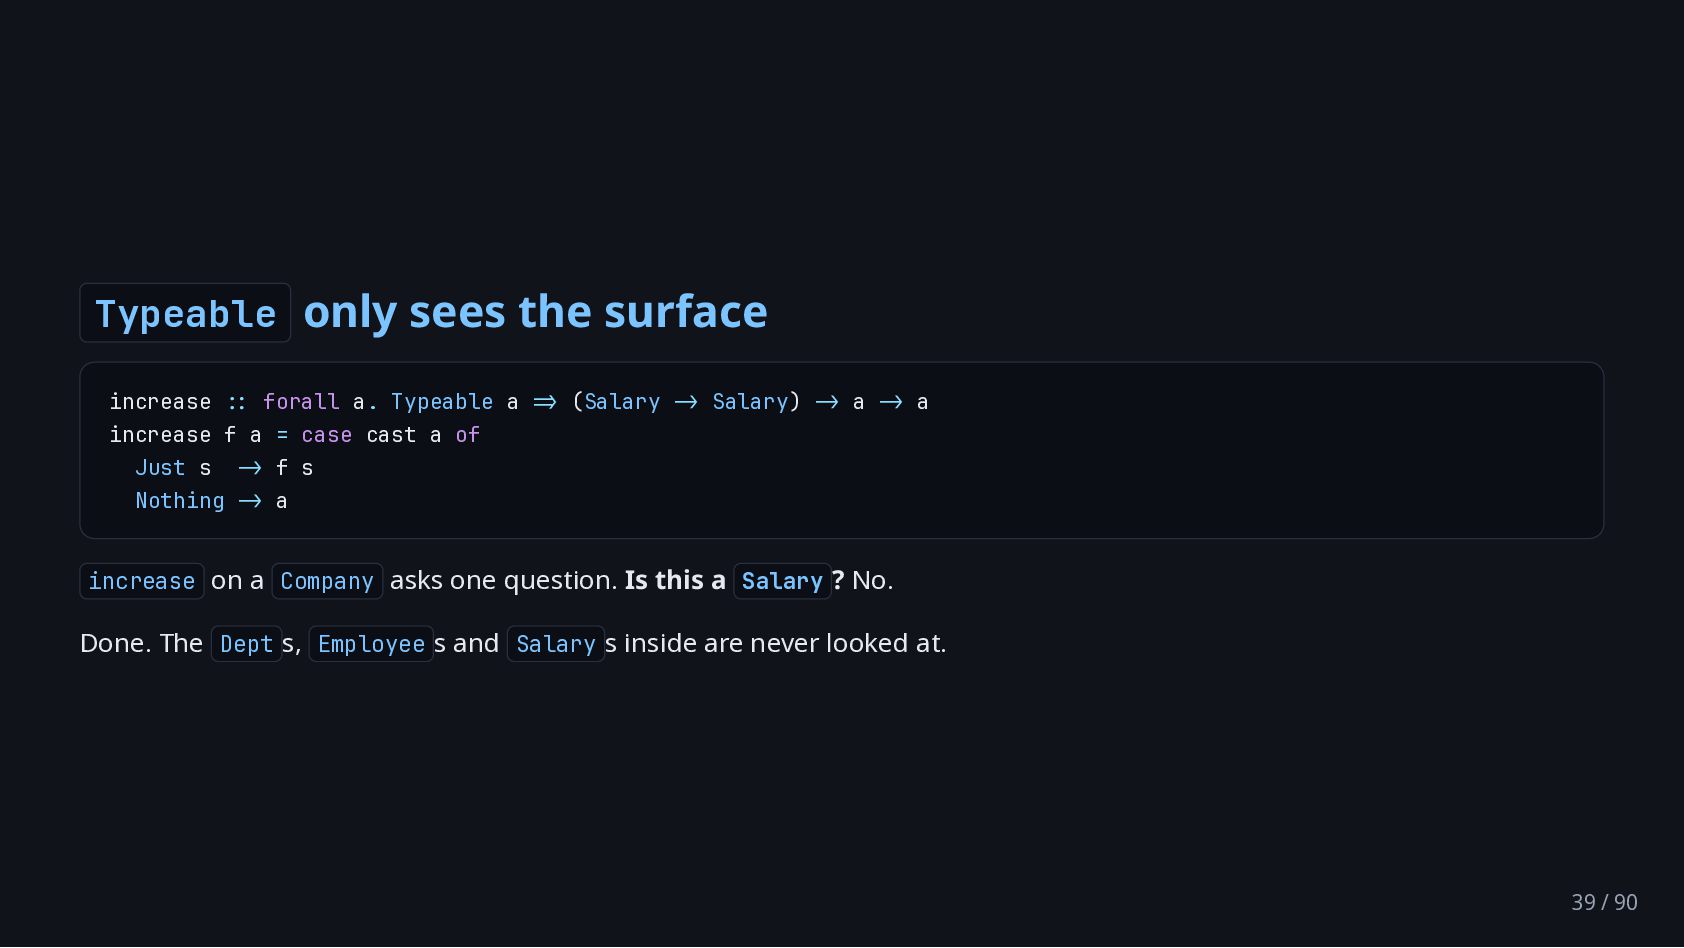The height and width of the screenshot is (948, 1684).
Task: Click the inline code chip "Dept"
Action: coord(246,644)
